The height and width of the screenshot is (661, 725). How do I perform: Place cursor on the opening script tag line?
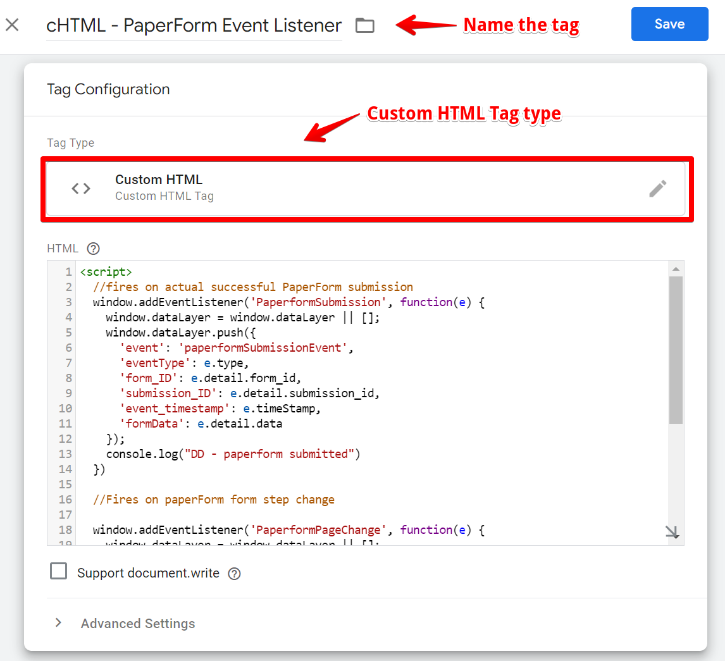pos(106,272)
